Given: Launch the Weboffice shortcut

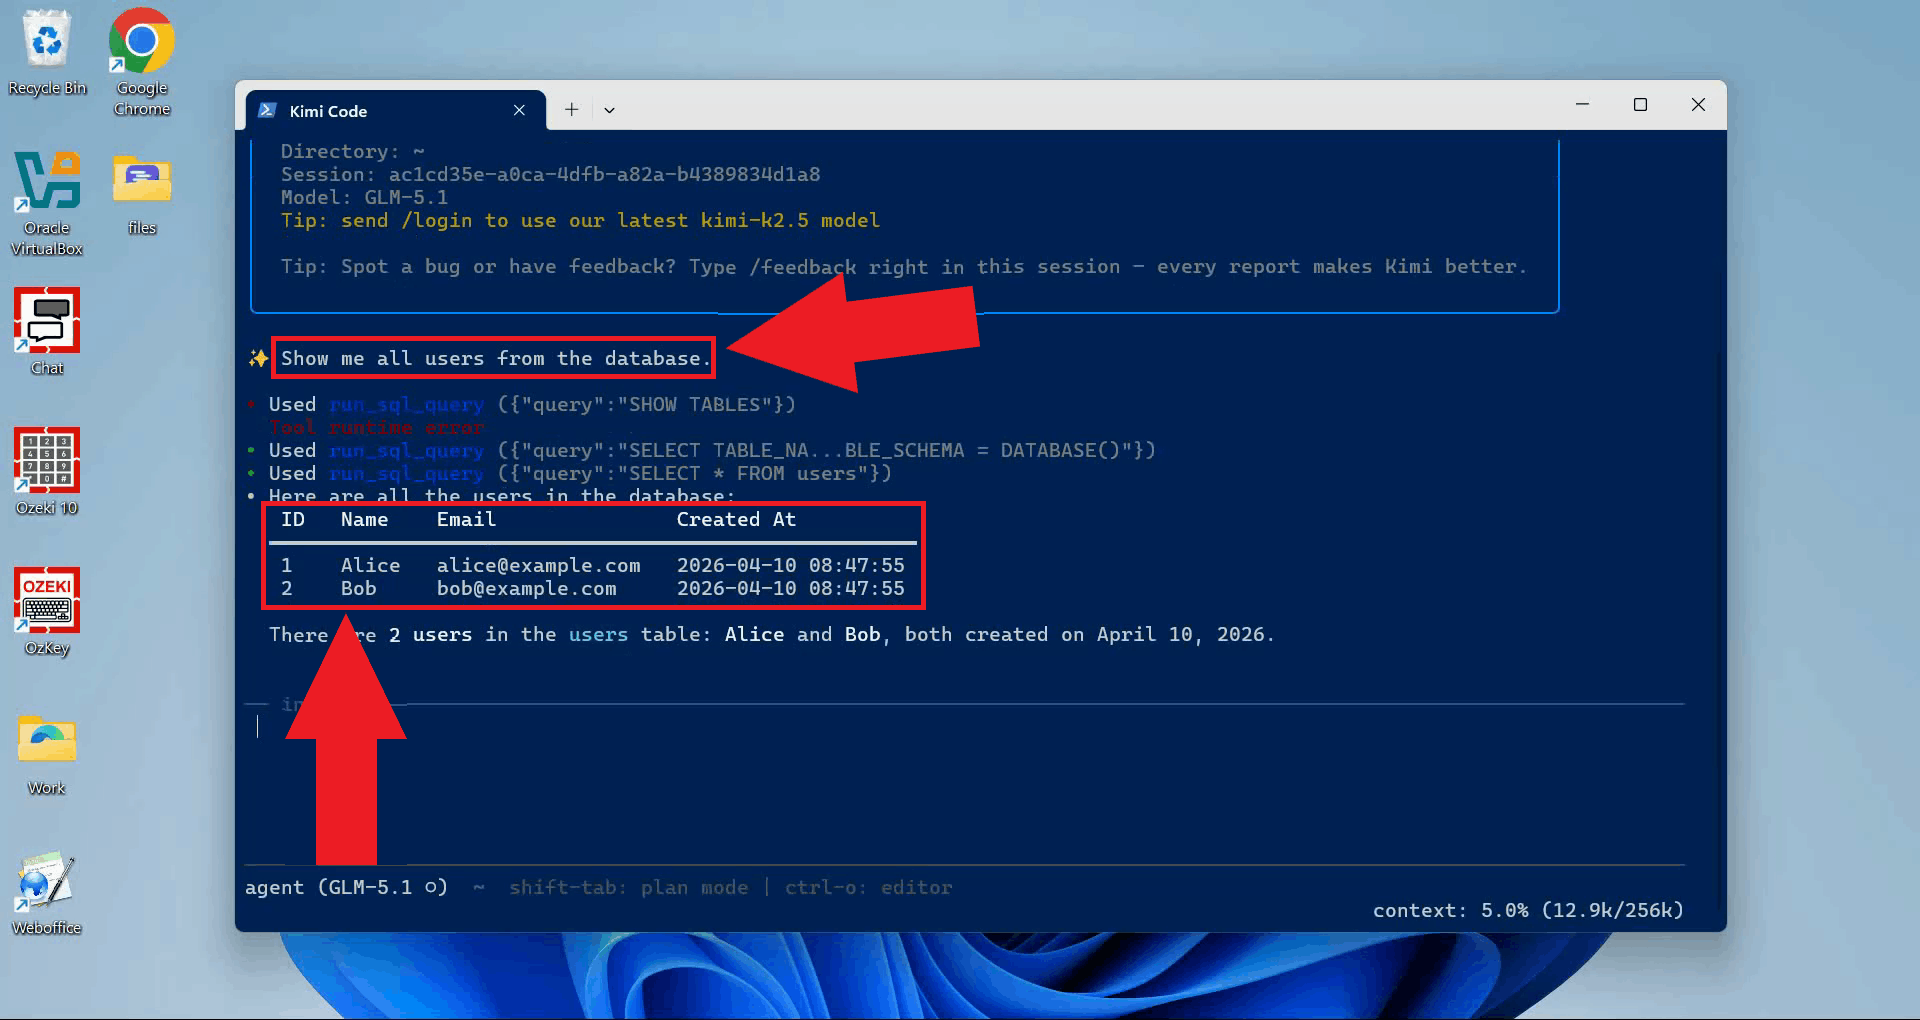Looking at the screenshot, I should pyautogui.click(x=47, y=893).
